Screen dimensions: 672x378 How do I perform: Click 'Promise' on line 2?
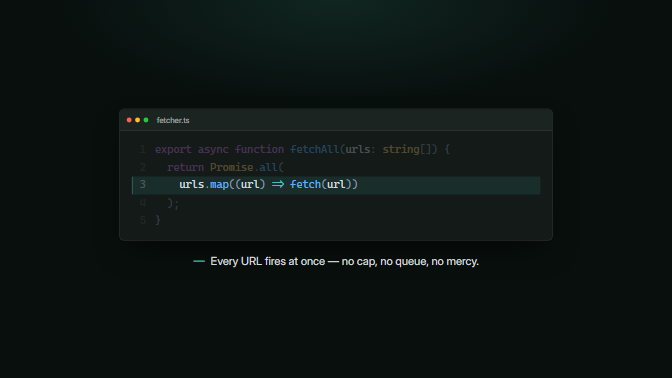(x=231, y=167)
